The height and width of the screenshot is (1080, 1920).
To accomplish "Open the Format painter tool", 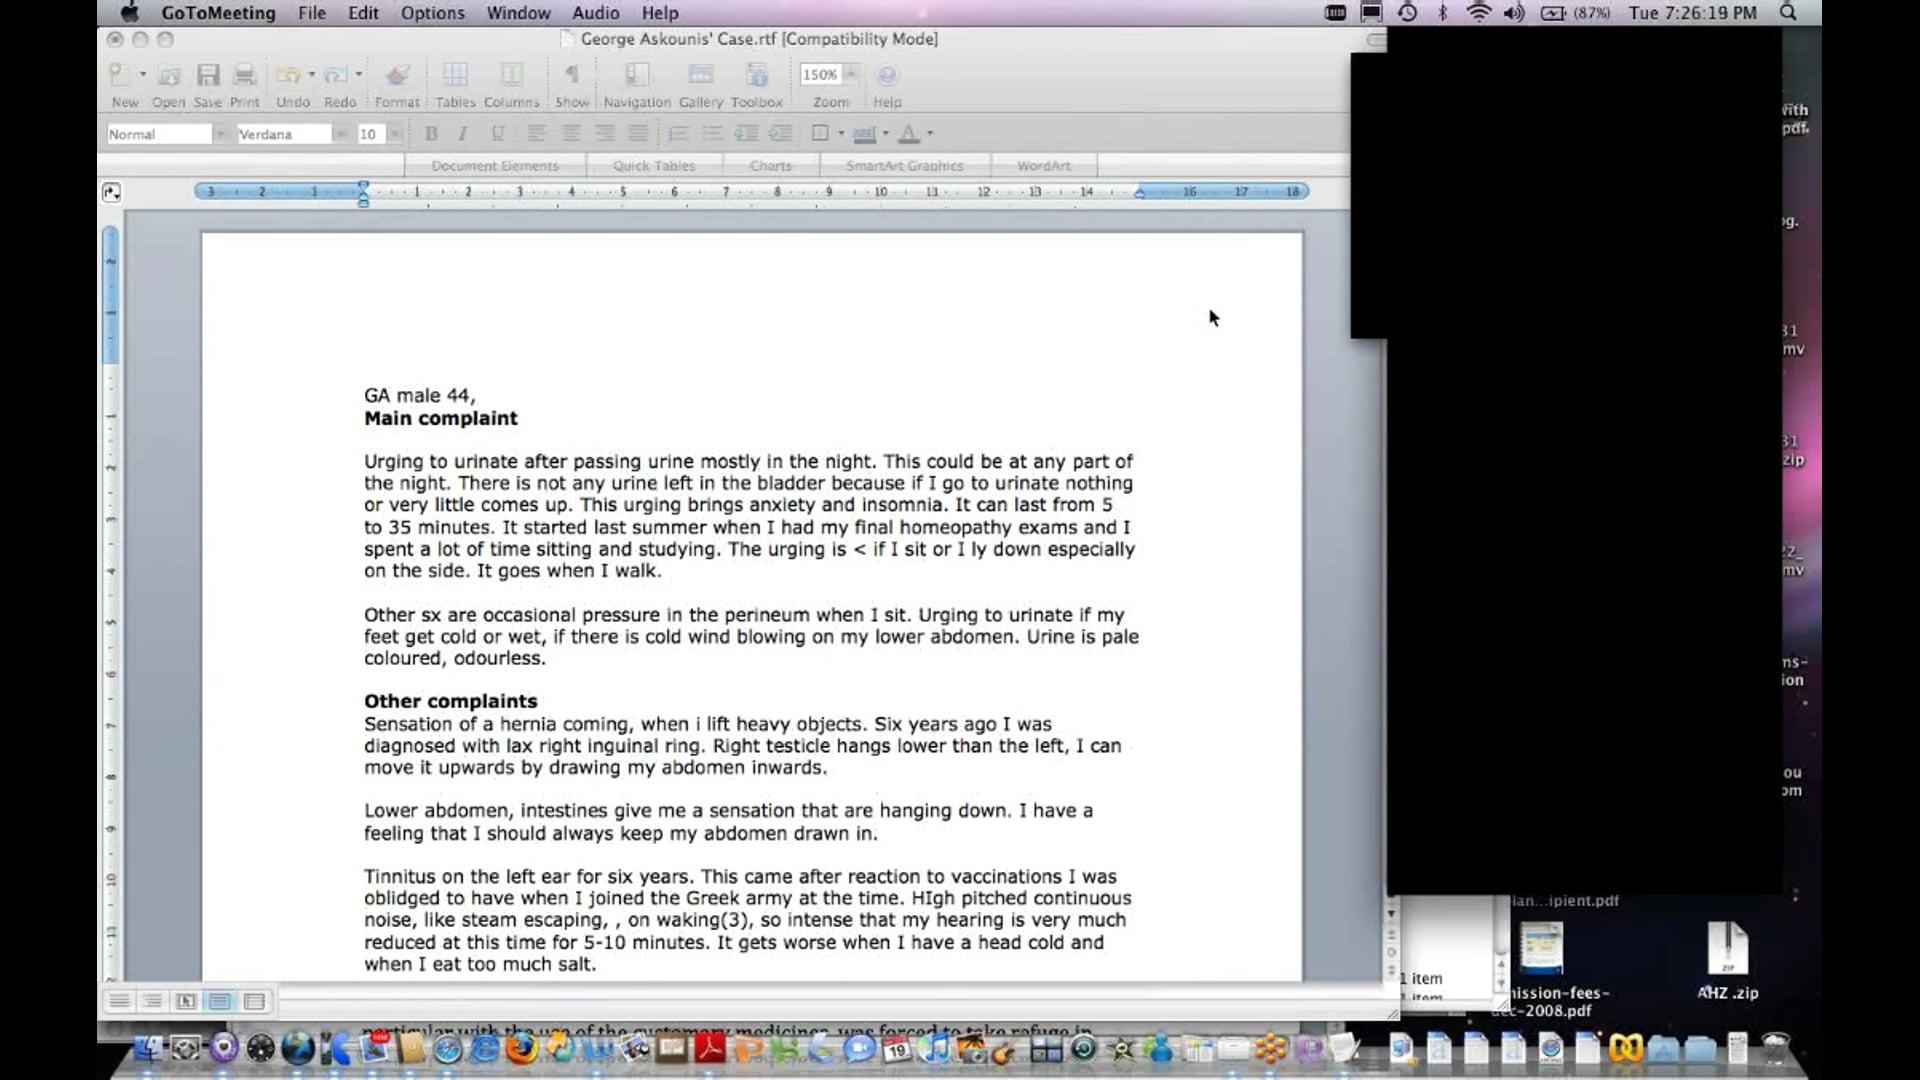I will click(x=397, y=80).
